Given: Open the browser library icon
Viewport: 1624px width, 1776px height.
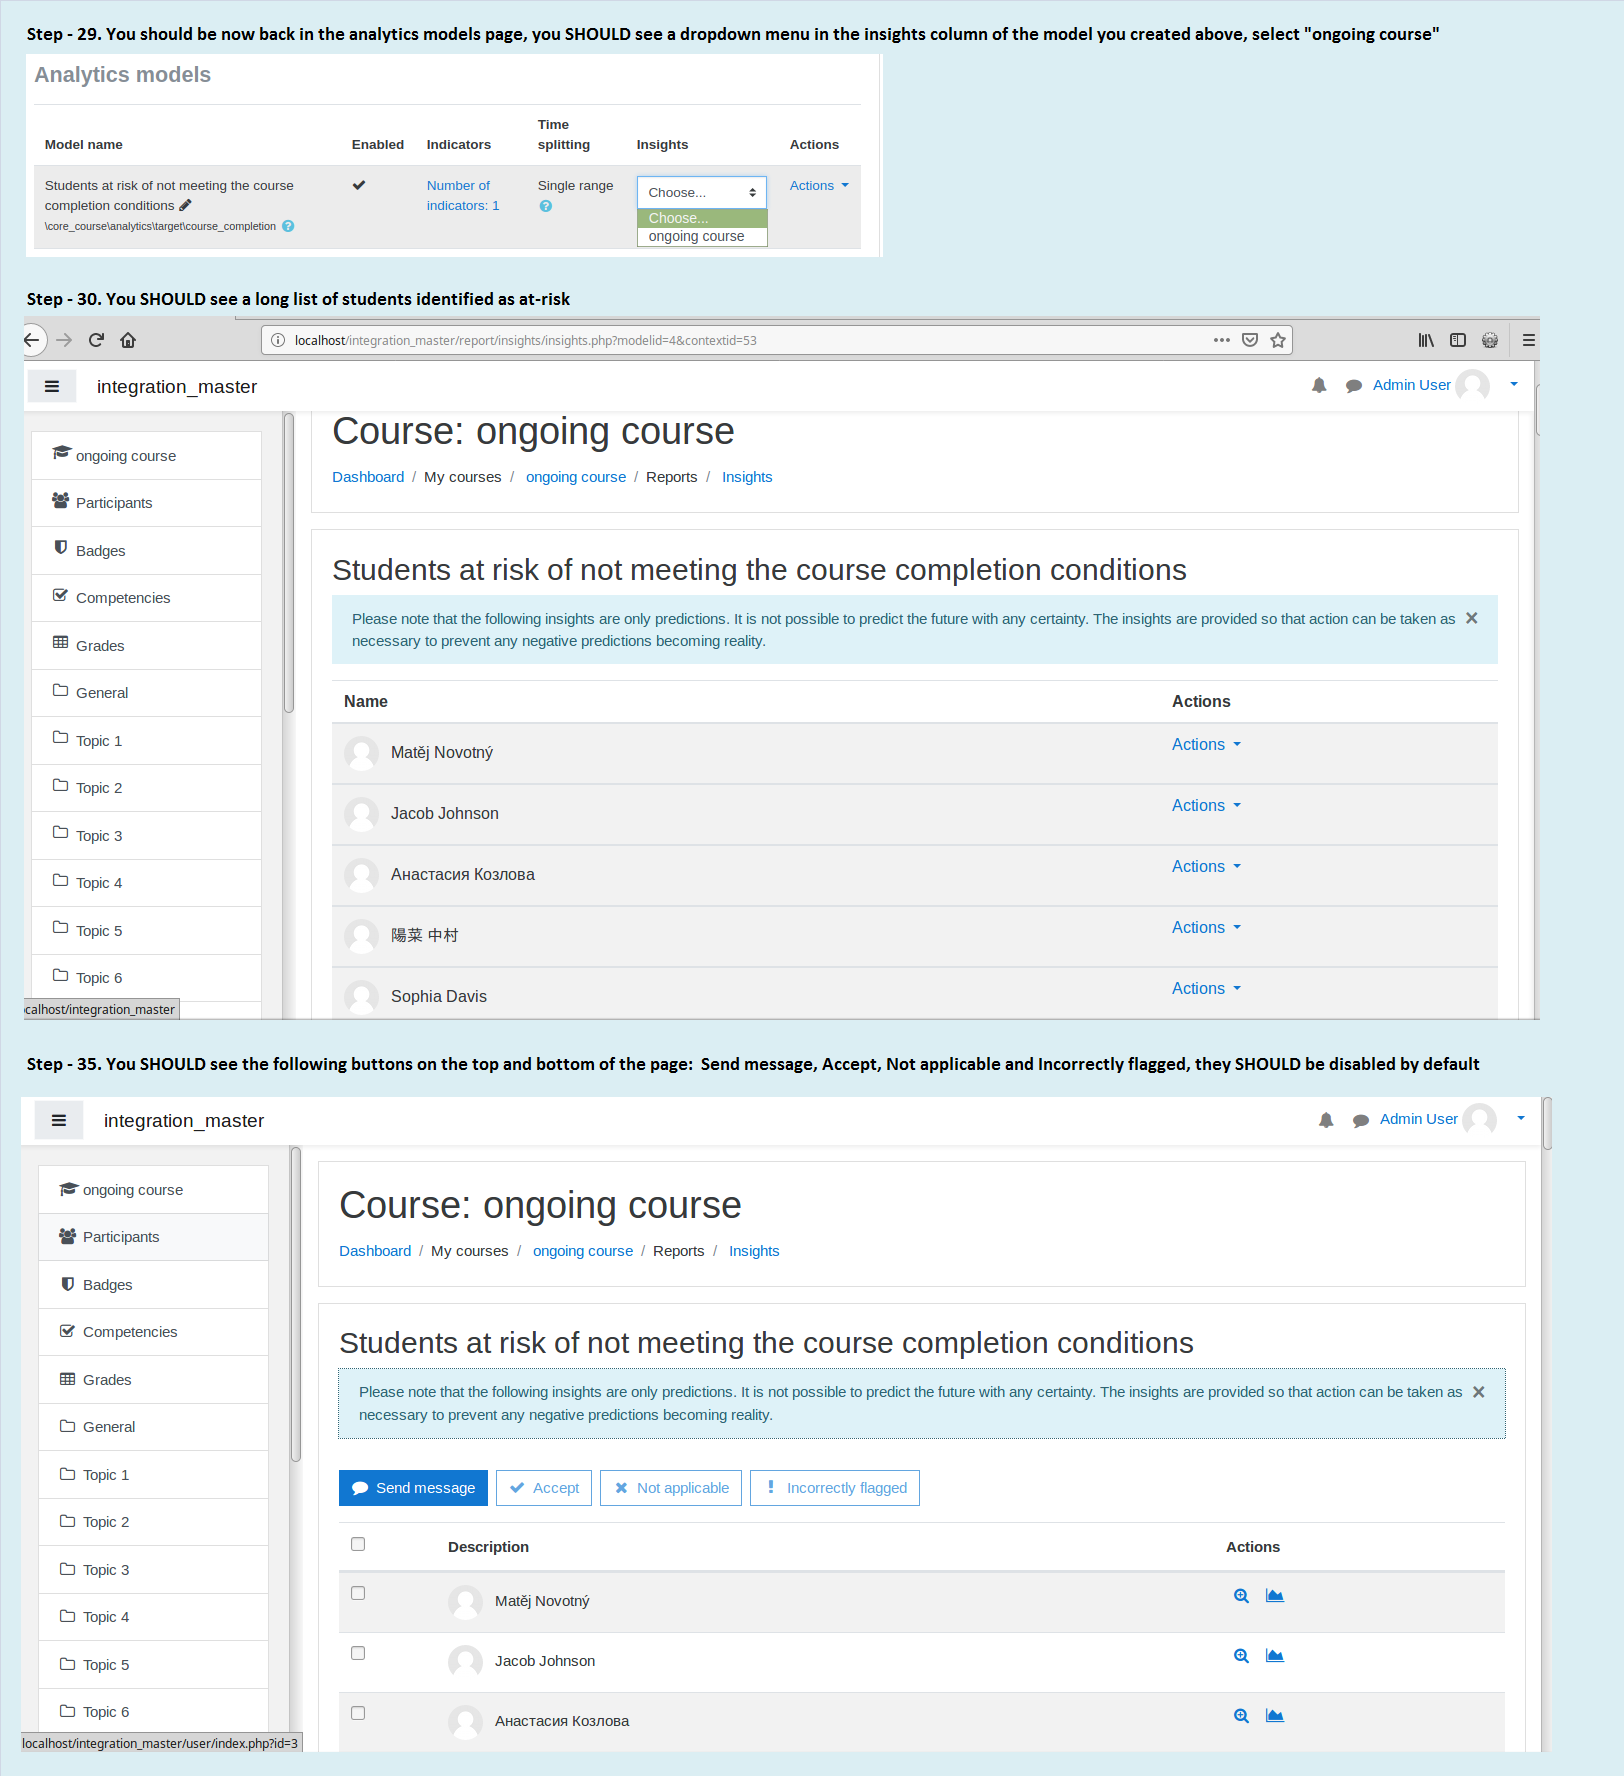Looking at the screenshot, I should (x=1426, y=340).
